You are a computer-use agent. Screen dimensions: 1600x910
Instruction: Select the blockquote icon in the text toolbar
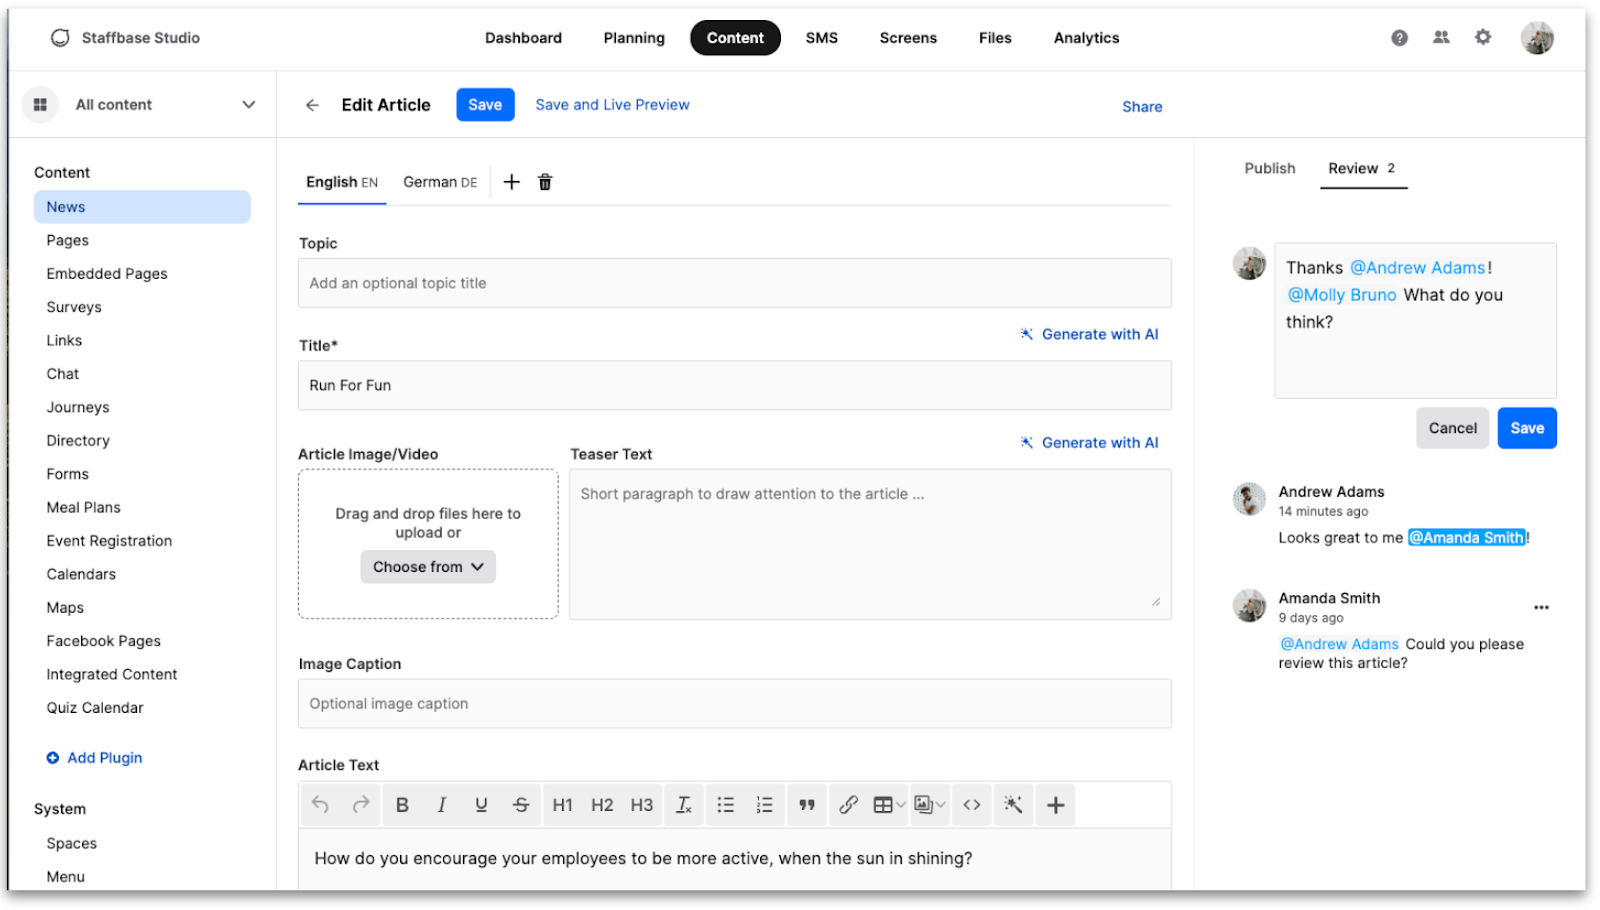807,804
